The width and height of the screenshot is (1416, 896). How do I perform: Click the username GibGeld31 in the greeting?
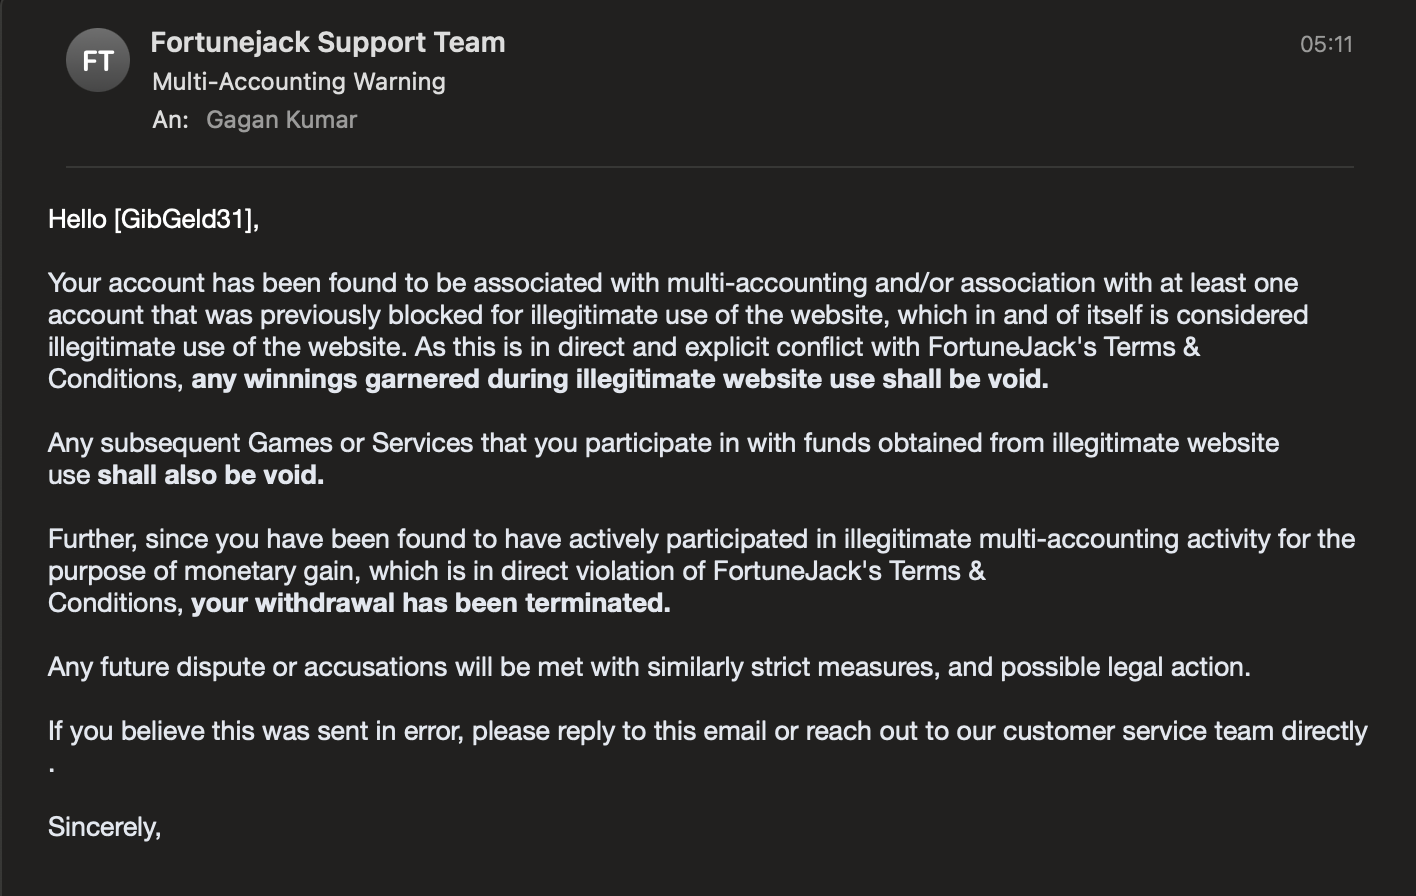pyautogui.click(x=183, y=219)
